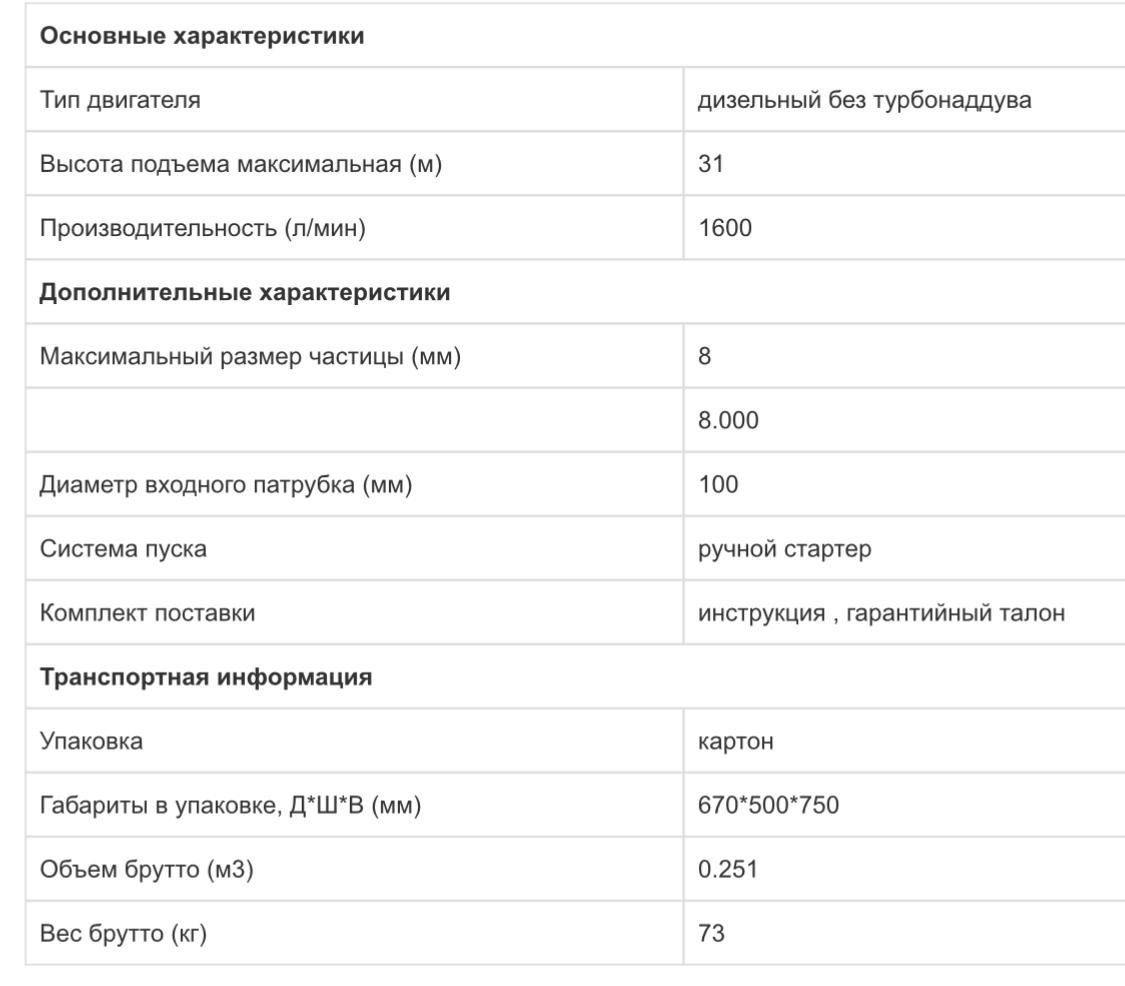The width and height of the screenshot is (1125, 986).
Task: Select the packaging value 'картон'
Action: click(735, 741)
